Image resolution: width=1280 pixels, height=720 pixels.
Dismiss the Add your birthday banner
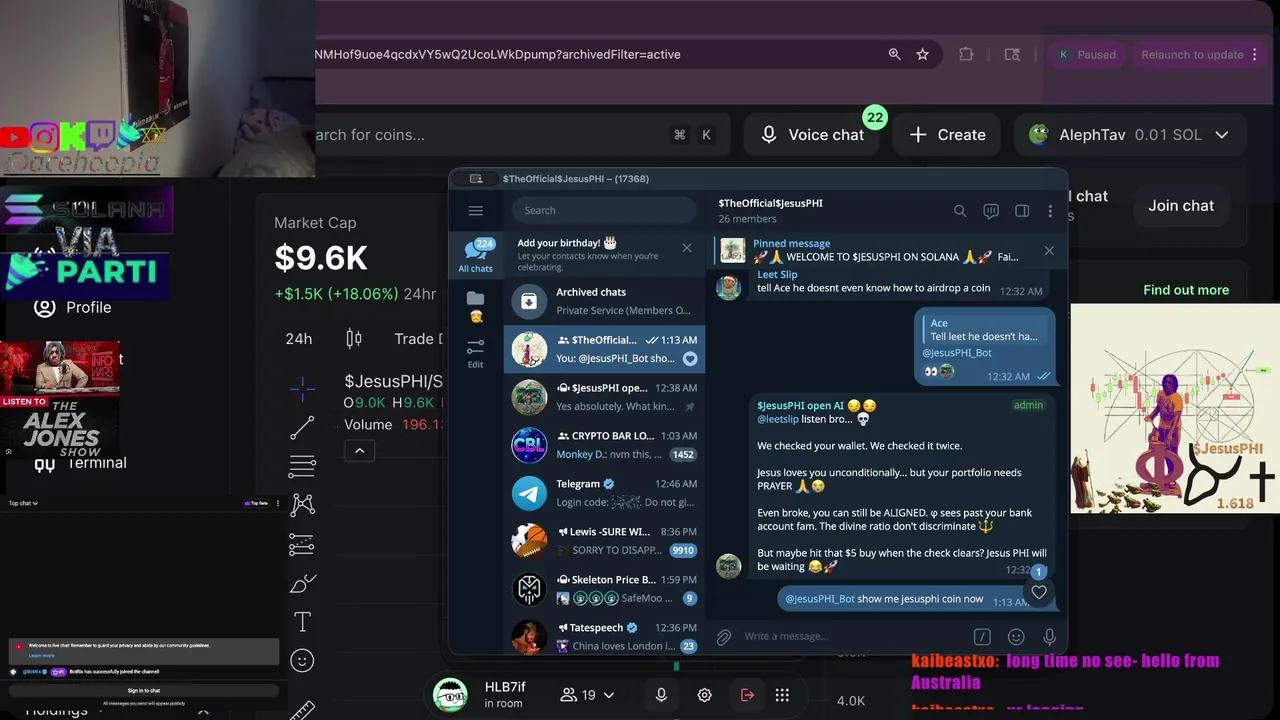coord(686,247)
